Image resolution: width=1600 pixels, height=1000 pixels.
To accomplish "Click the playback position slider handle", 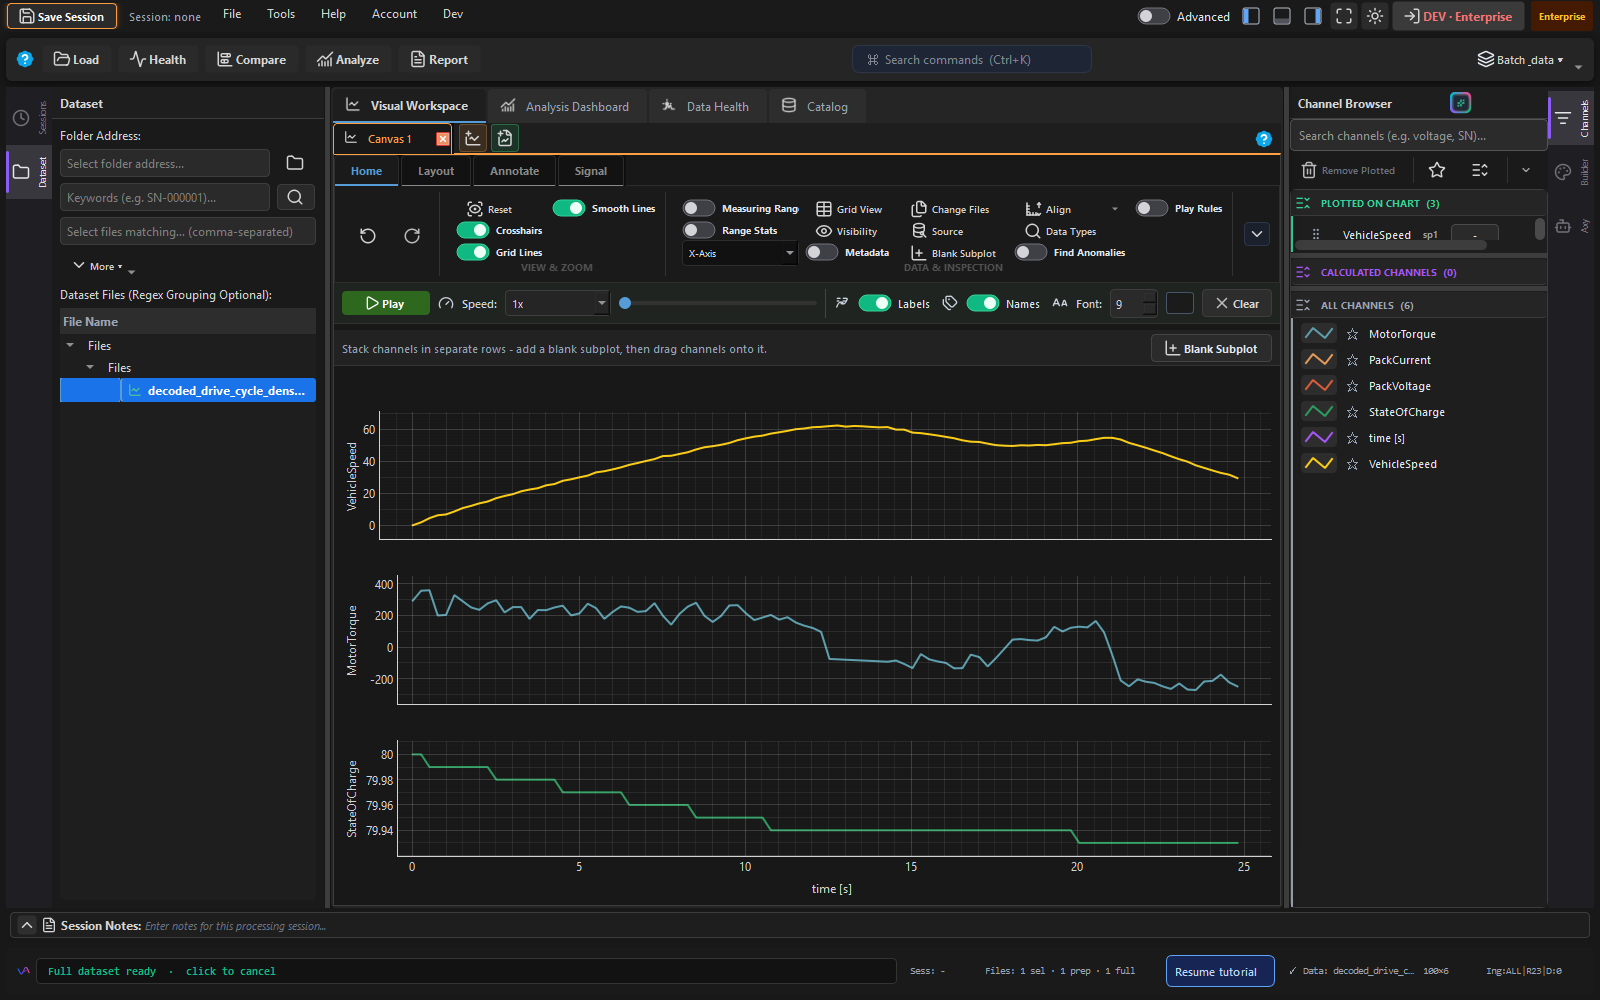I will [625, 303].
